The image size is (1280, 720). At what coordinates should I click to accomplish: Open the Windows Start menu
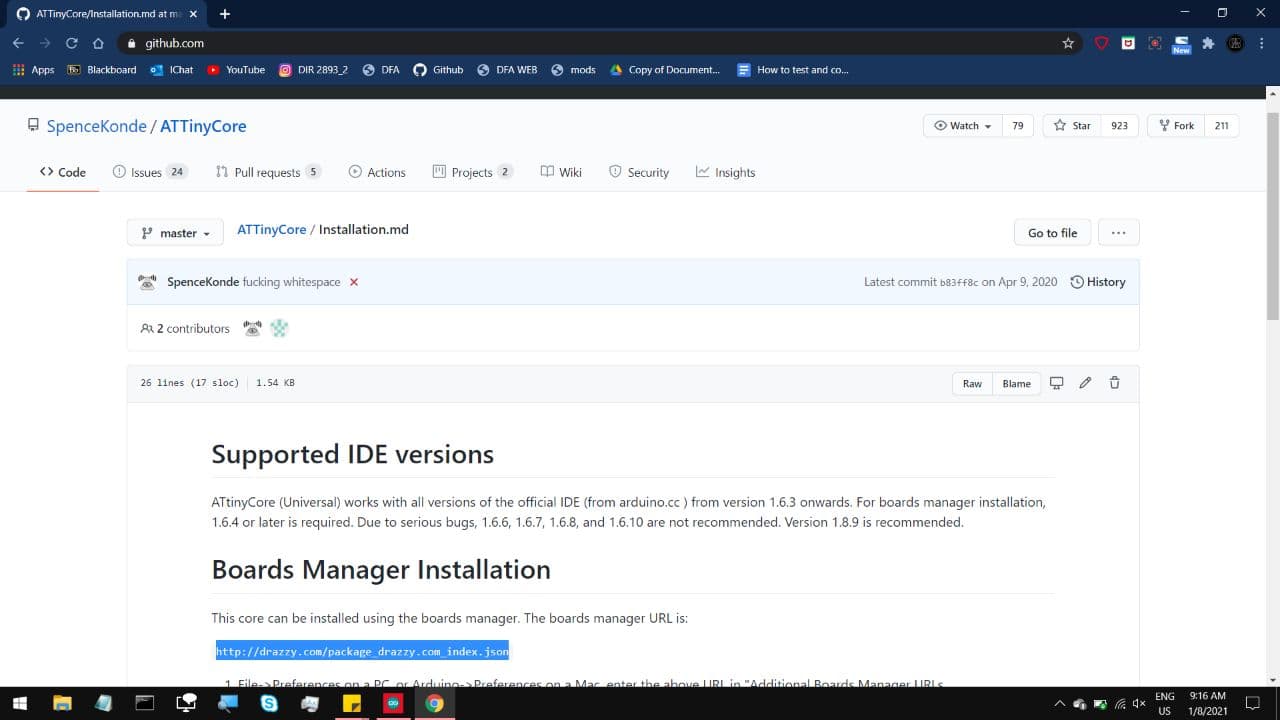click(19, 703)
